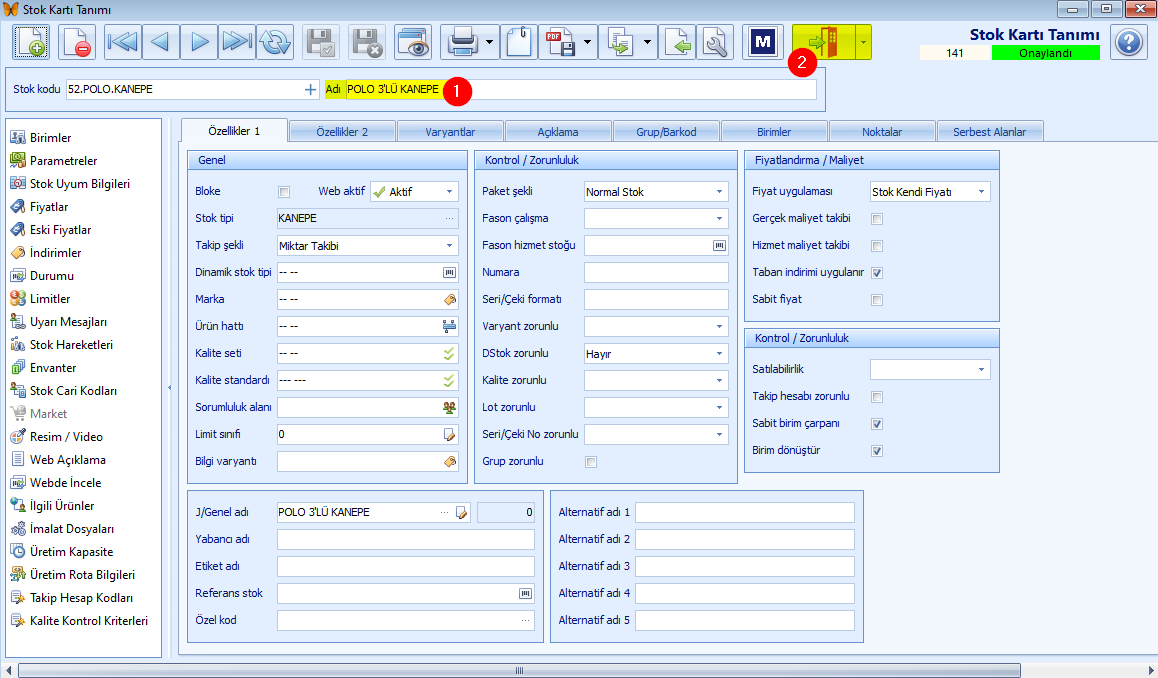Toggle the Bloke checkbox
Image resolution: width=1158 pixels, height=678 pixels.
pos(284,192)
